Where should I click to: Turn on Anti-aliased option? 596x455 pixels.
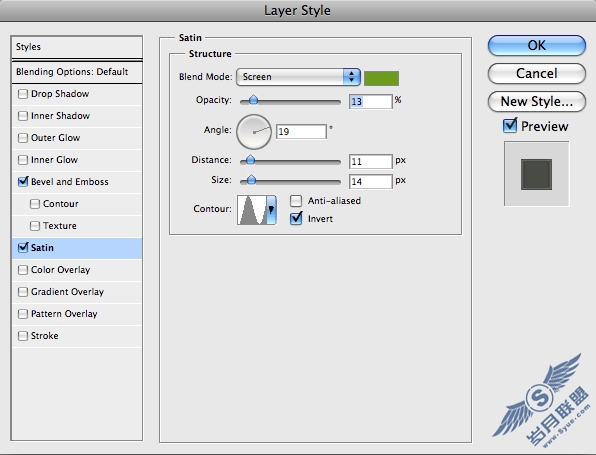[x=296, y=201]
